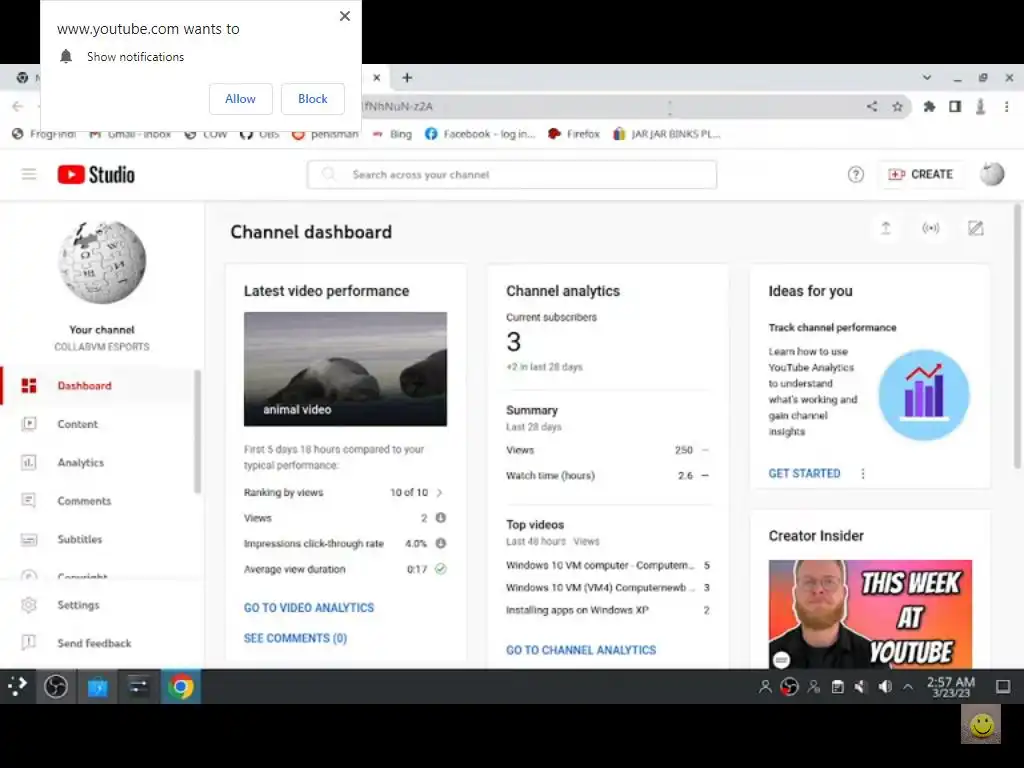Bookmark this page with the star icon
This screenshot has height=768, width=1024.
click(x=898, y=106)
